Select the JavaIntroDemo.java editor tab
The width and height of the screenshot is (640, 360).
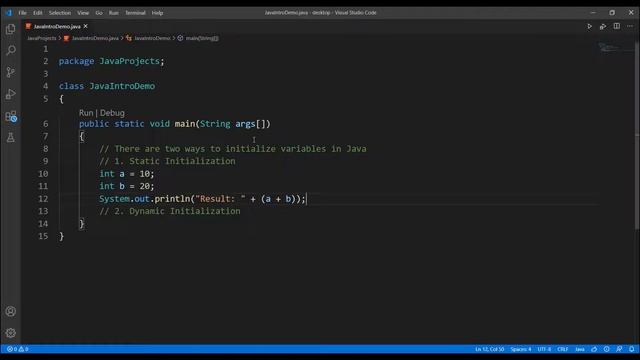pyautogui.click(x=57, y=26)
